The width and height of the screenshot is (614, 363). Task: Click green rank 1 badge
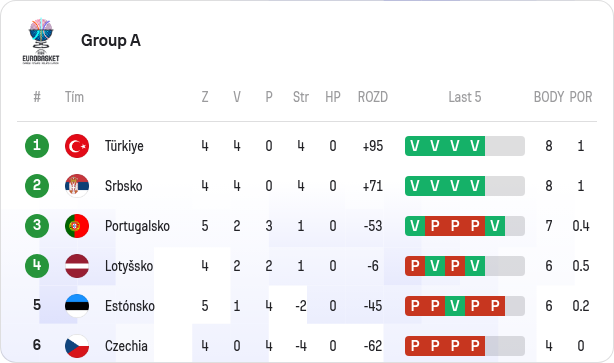[x=37, y=146]
